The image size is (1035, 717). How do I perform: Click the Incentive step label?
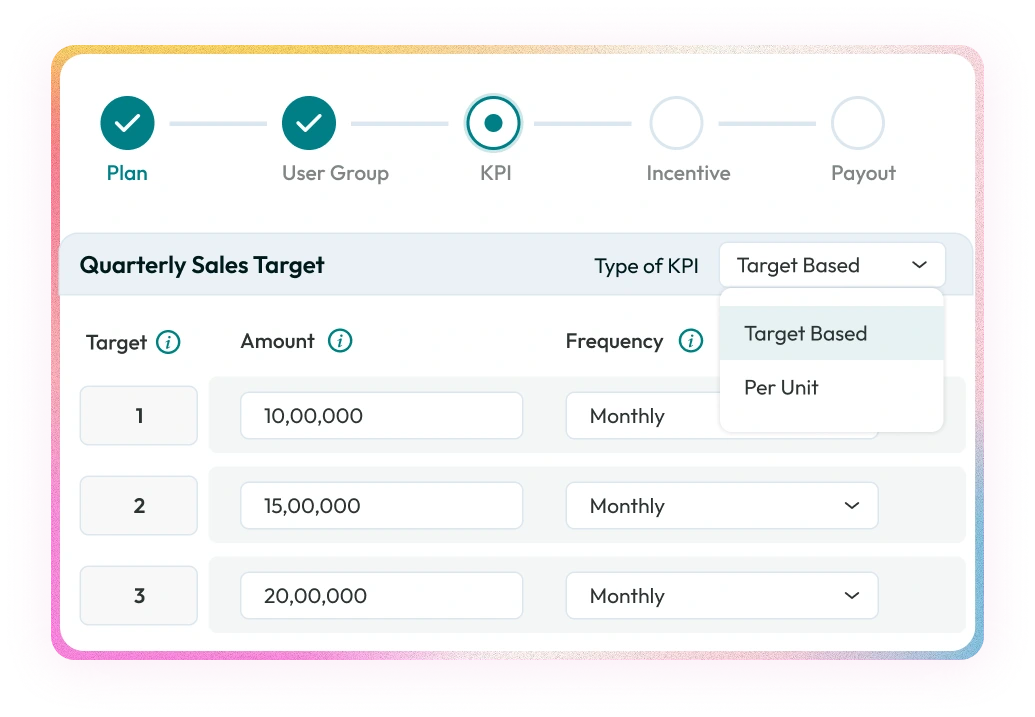pos(689,172)
